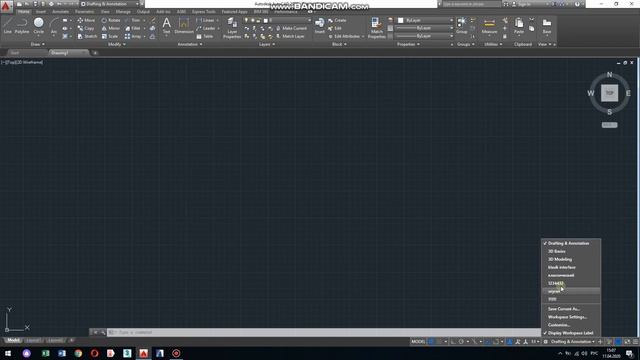Open Windows Start menu

pyautogui.click(x=8, y=353)
